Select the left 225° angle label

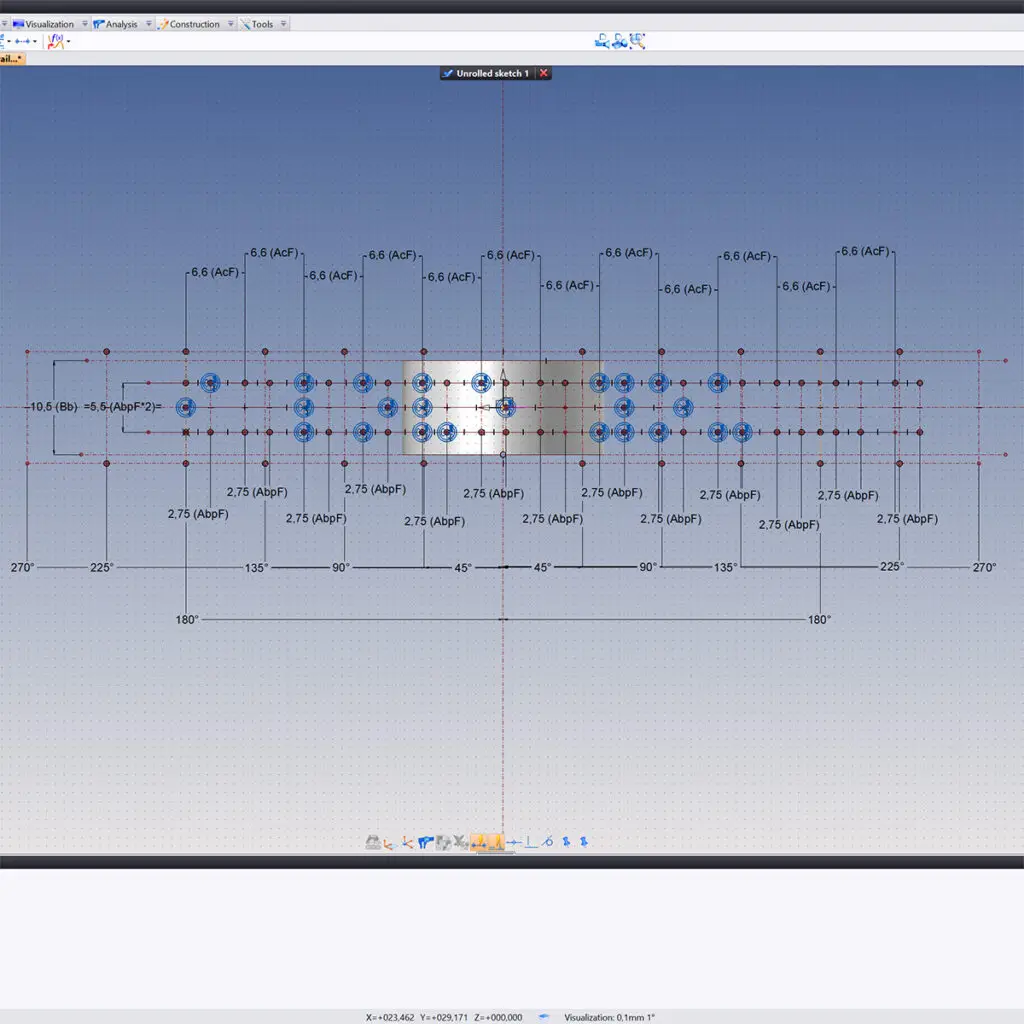tap(102, 567)
